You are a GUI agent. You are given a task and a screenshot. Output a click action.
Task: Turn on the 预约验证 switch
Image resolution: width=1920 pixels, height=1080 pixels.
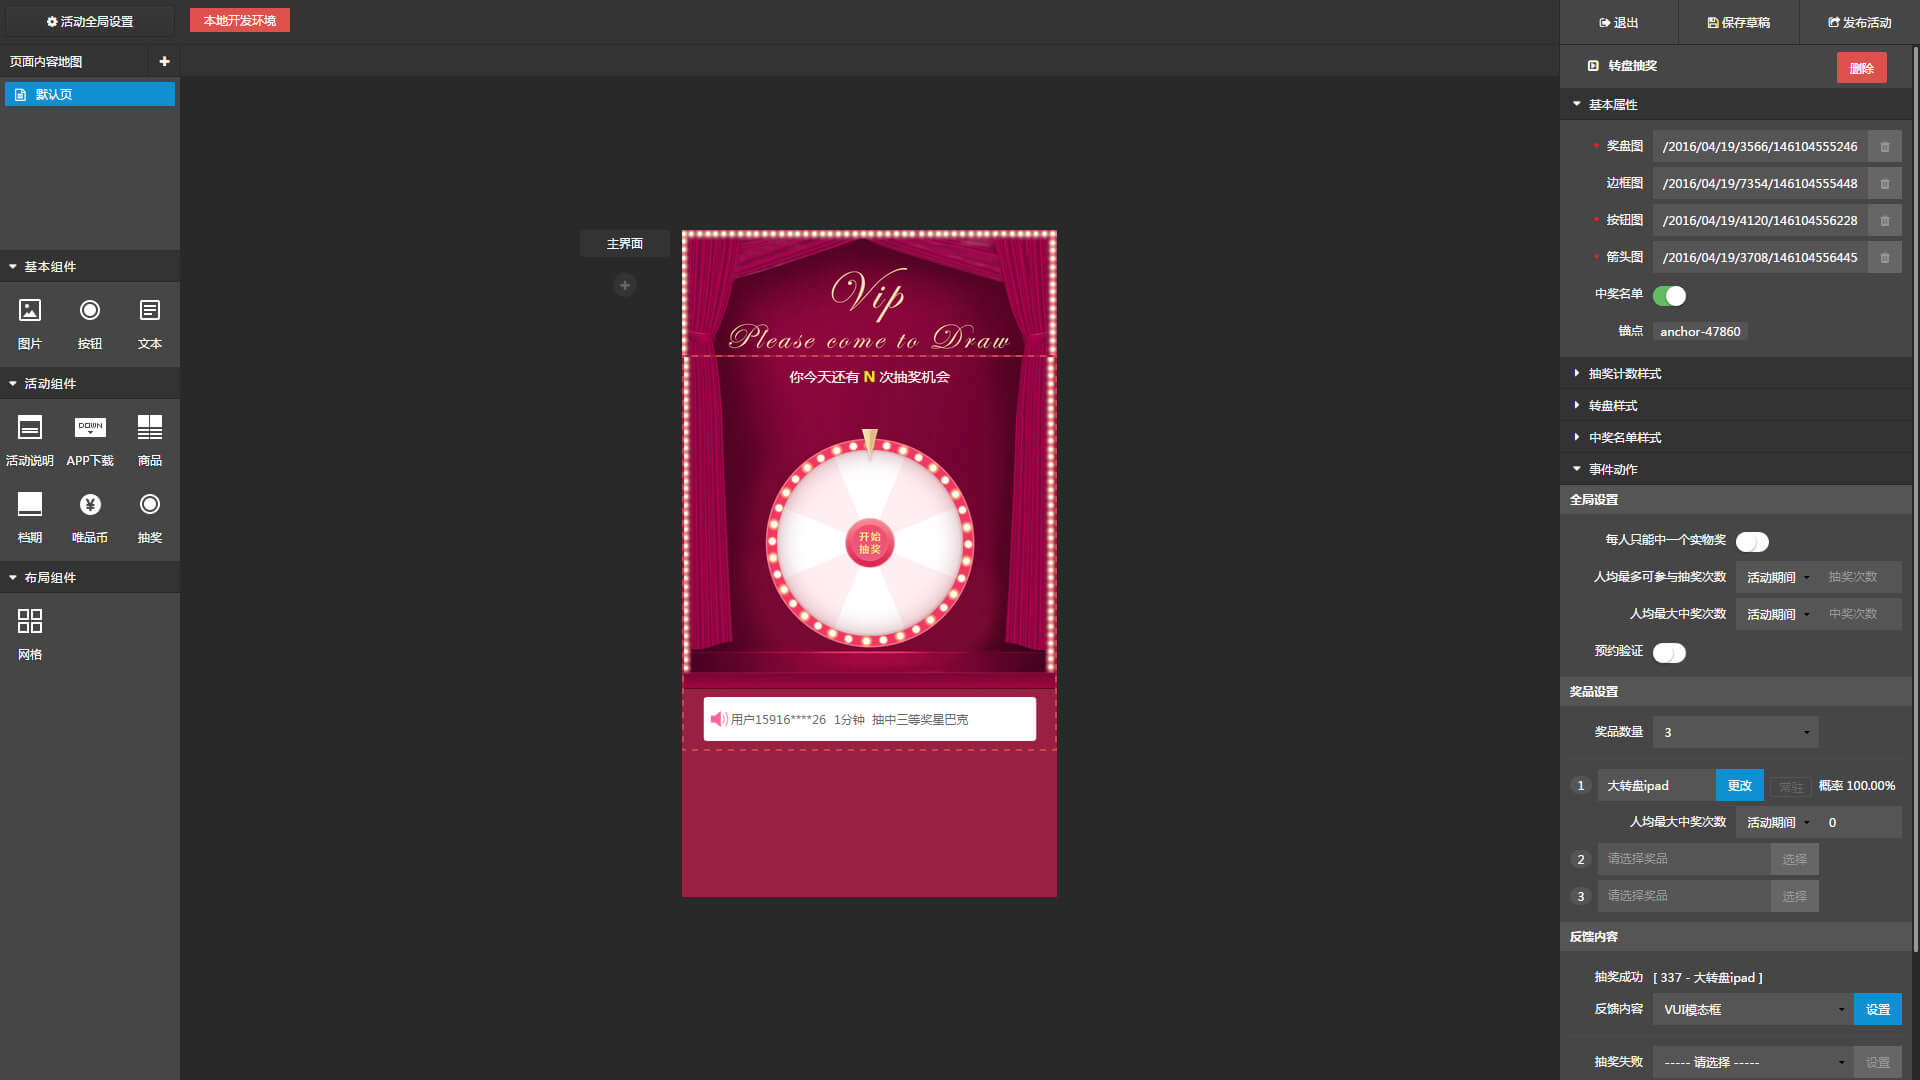pyautogui.click(x=1669, y=653)
